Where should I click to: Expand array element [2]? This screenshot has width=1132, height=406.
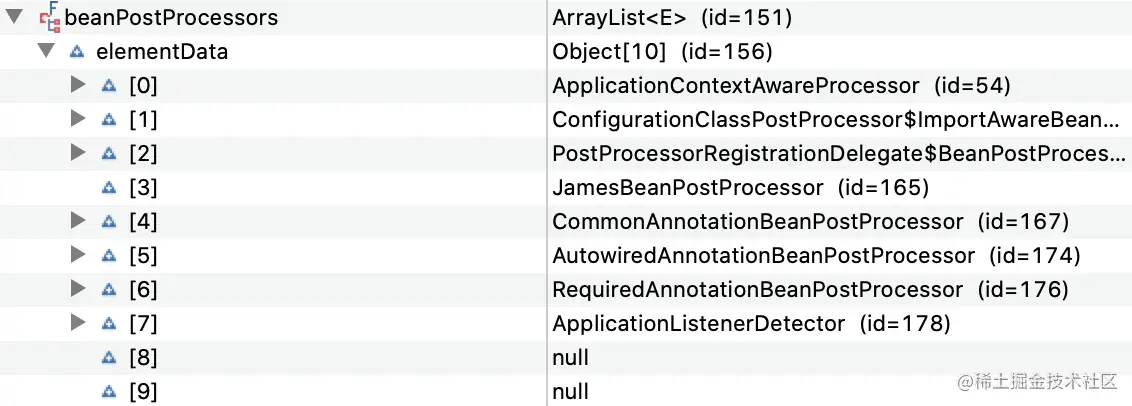click(x=78, y=153)
